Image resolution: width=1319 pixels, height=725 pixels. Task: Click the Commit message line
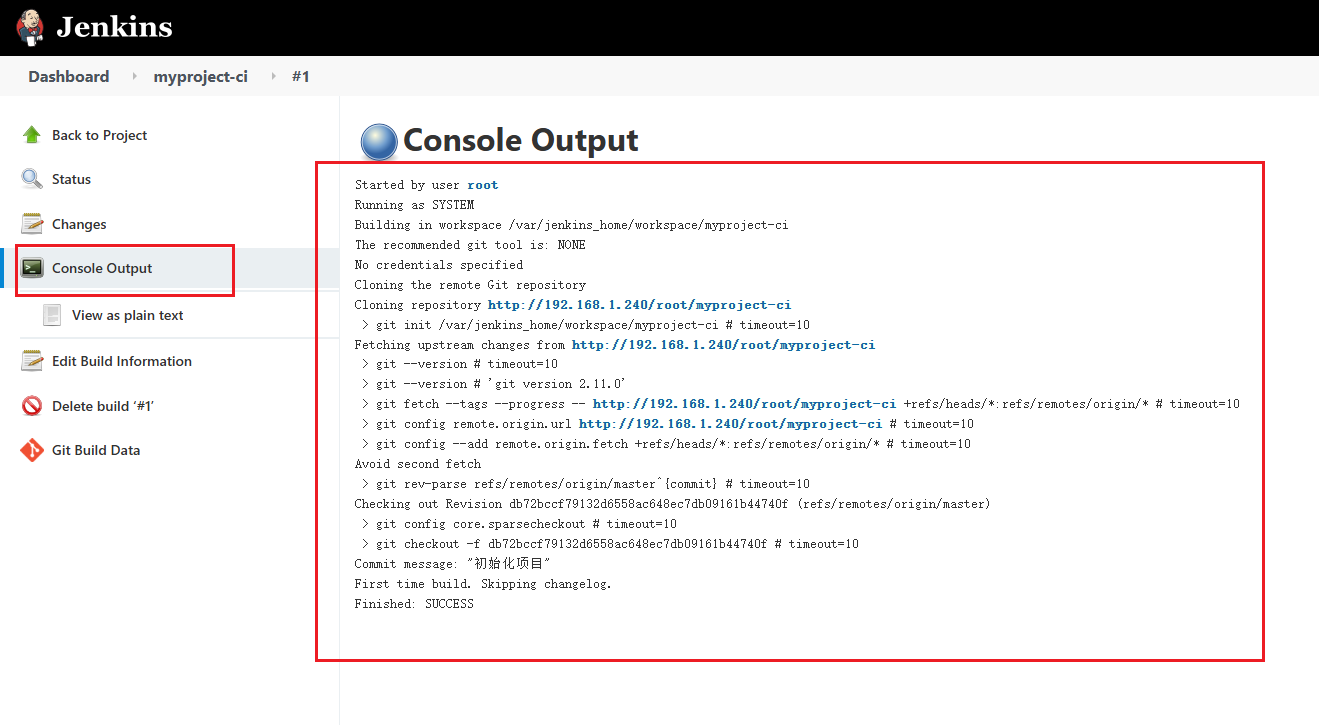click(x=453, y=564)
